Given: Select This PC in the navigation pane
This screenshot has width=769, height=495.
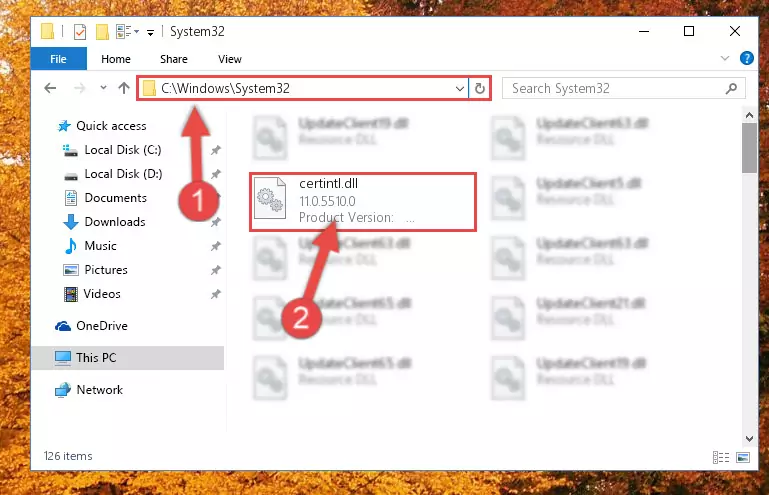Looking at the screenshot, I should [128, 358].
